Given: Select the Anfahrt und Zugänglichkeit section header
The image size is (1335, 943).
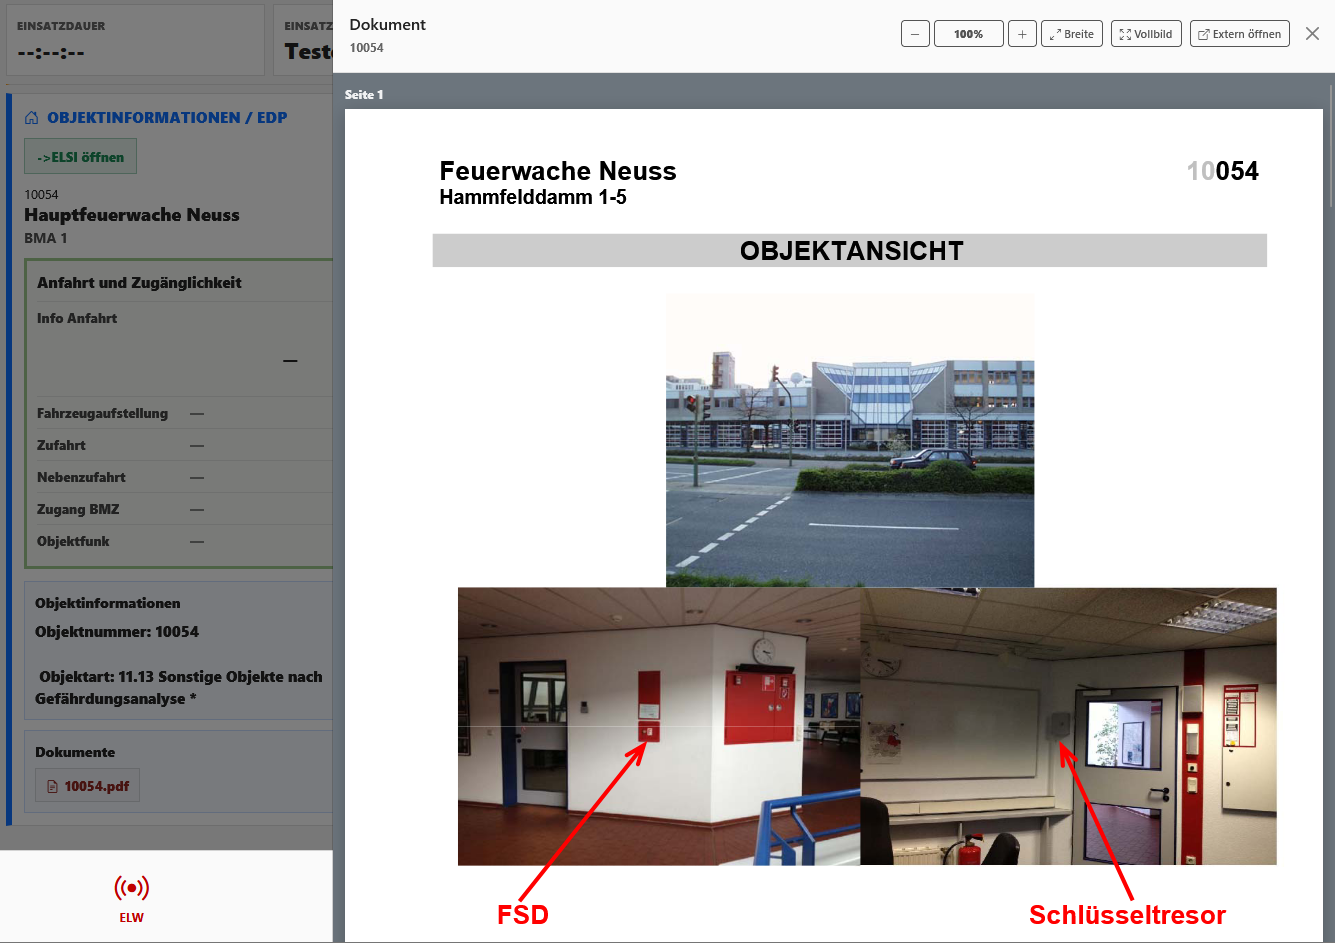Looking at the screenshot, I should [139, 283].
